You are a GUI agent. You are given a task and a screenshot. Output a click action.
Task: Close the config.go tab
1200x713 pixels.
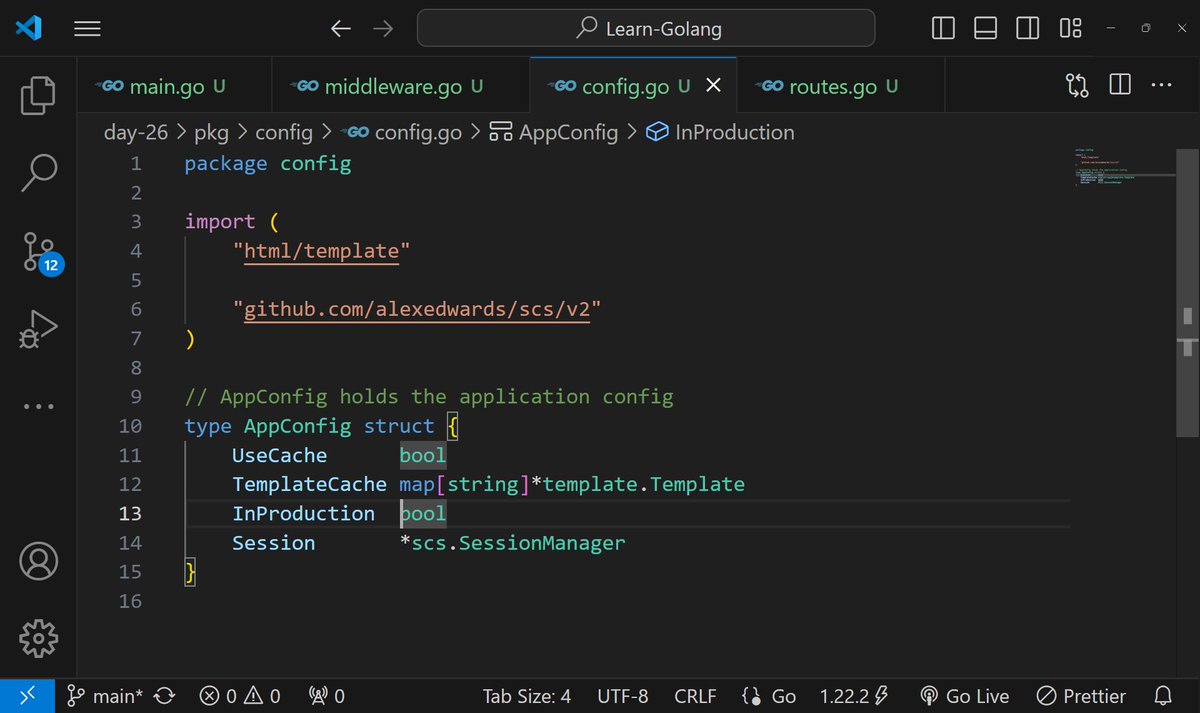click(x=714, y=86)
